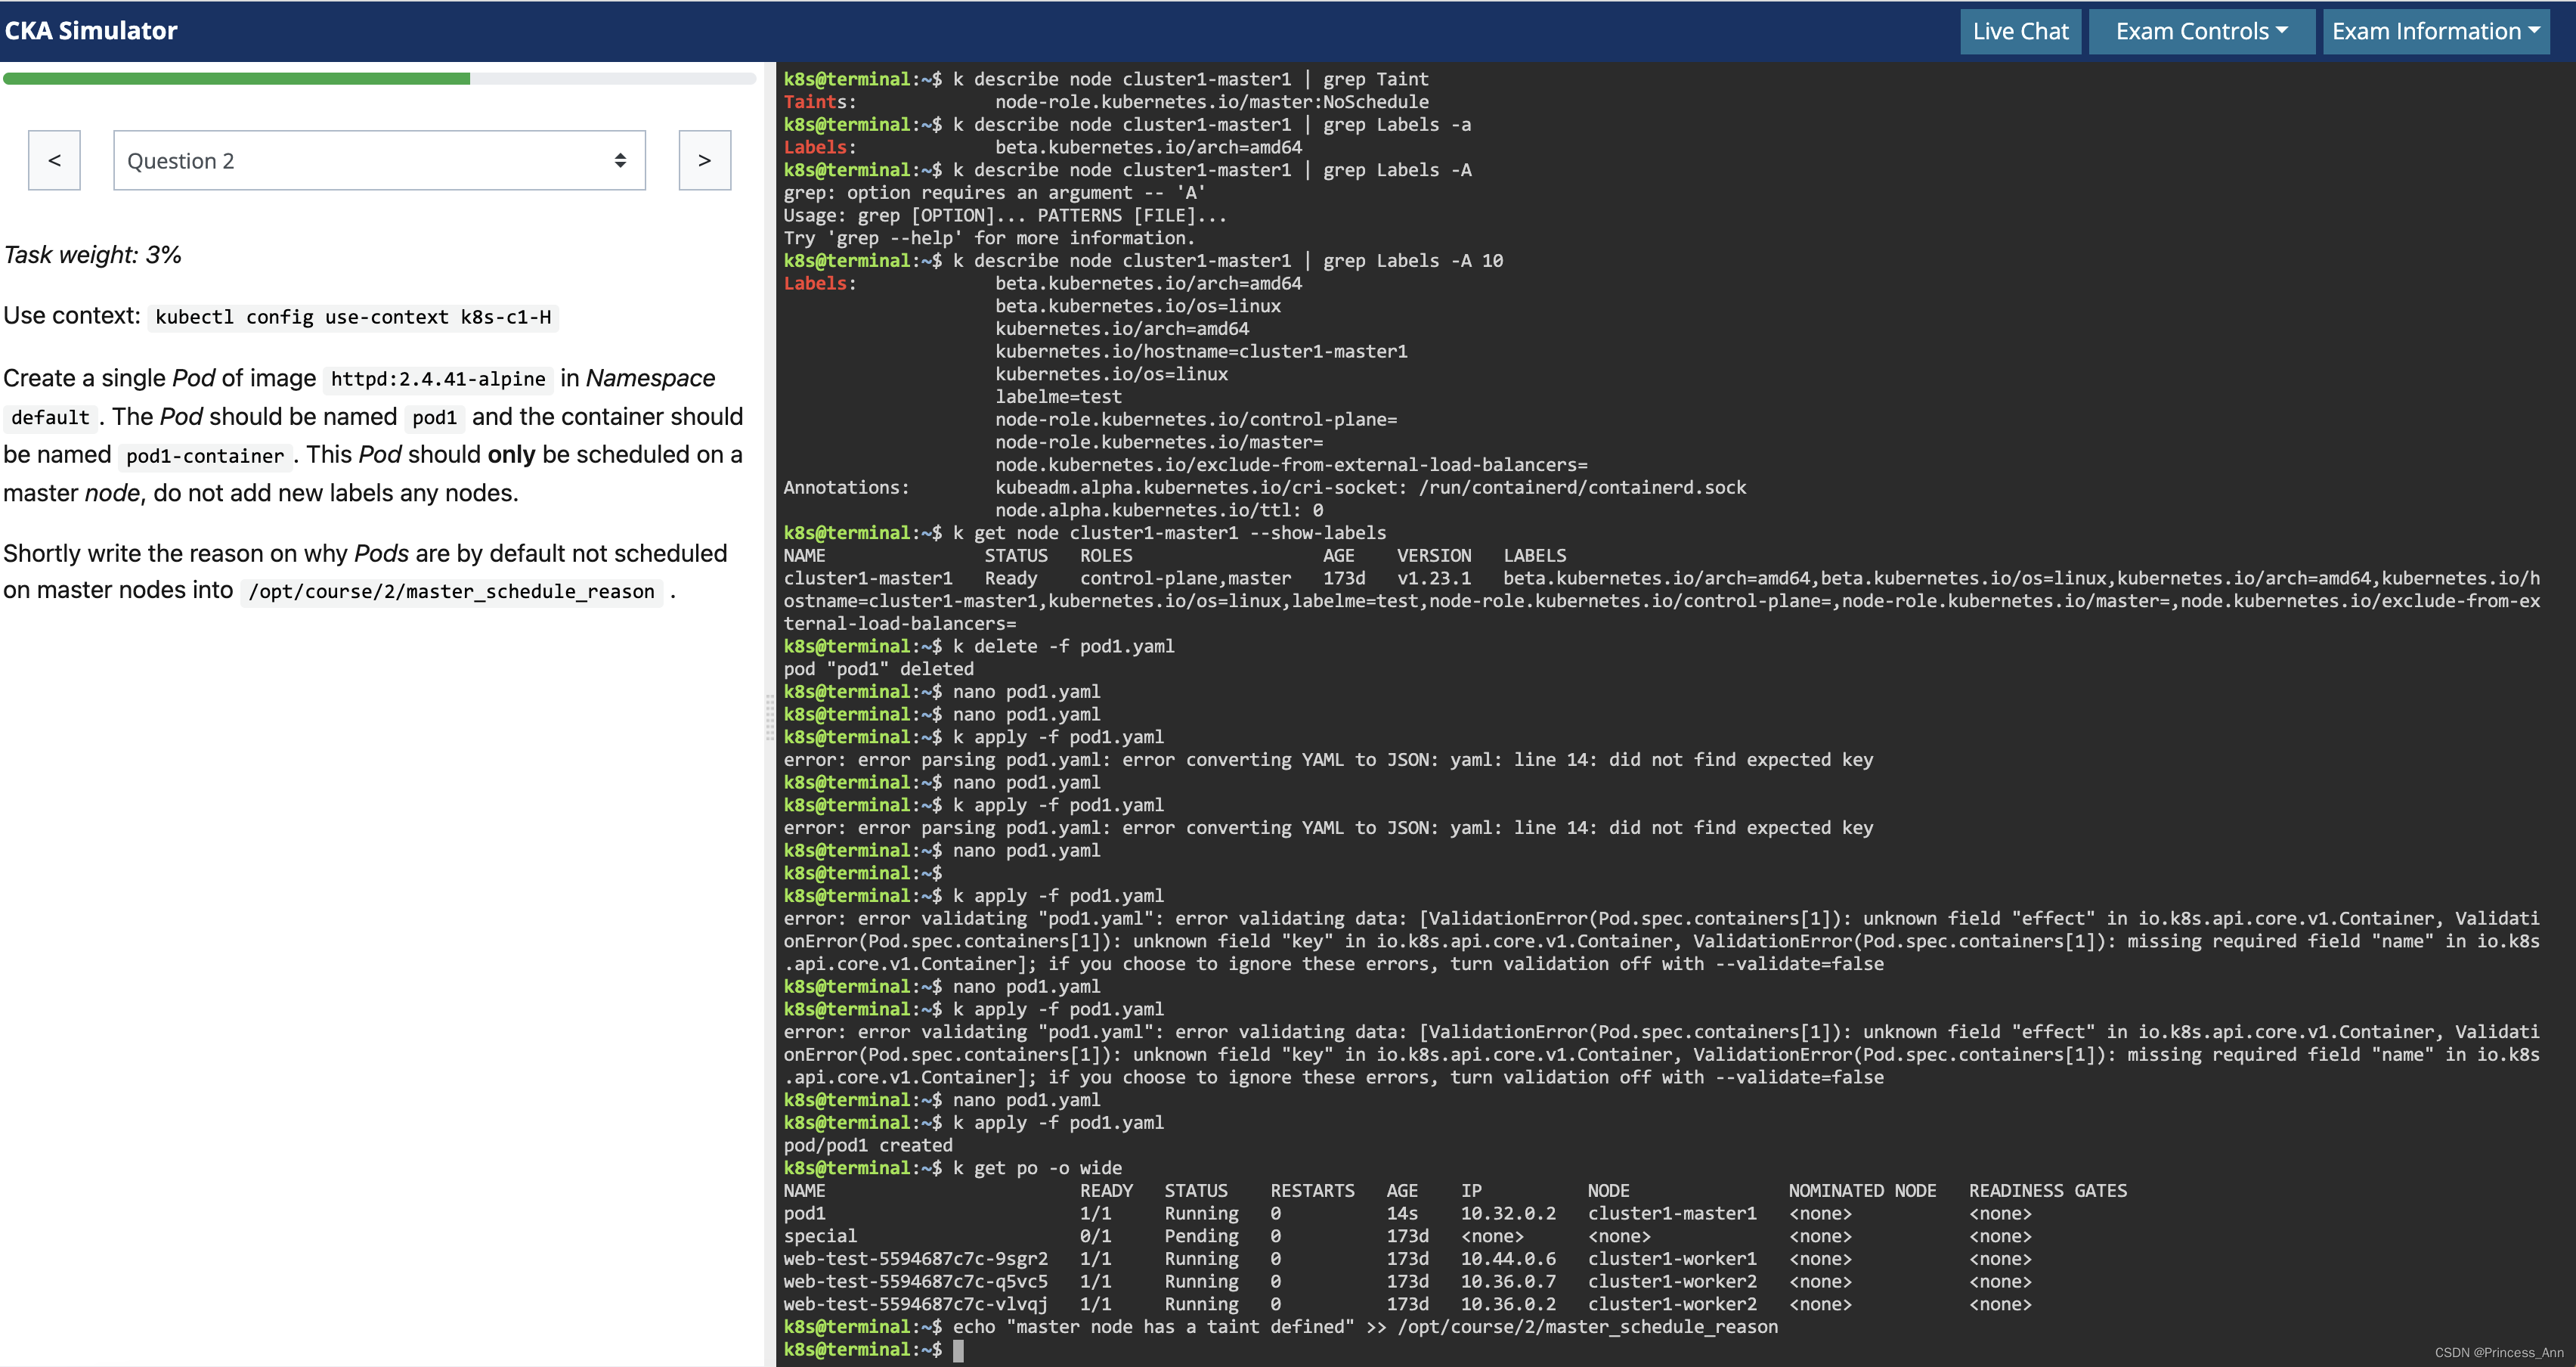Click the terminal cursor at the last prompt
Screen dimensions: 2576x1367
point(958,1350)
